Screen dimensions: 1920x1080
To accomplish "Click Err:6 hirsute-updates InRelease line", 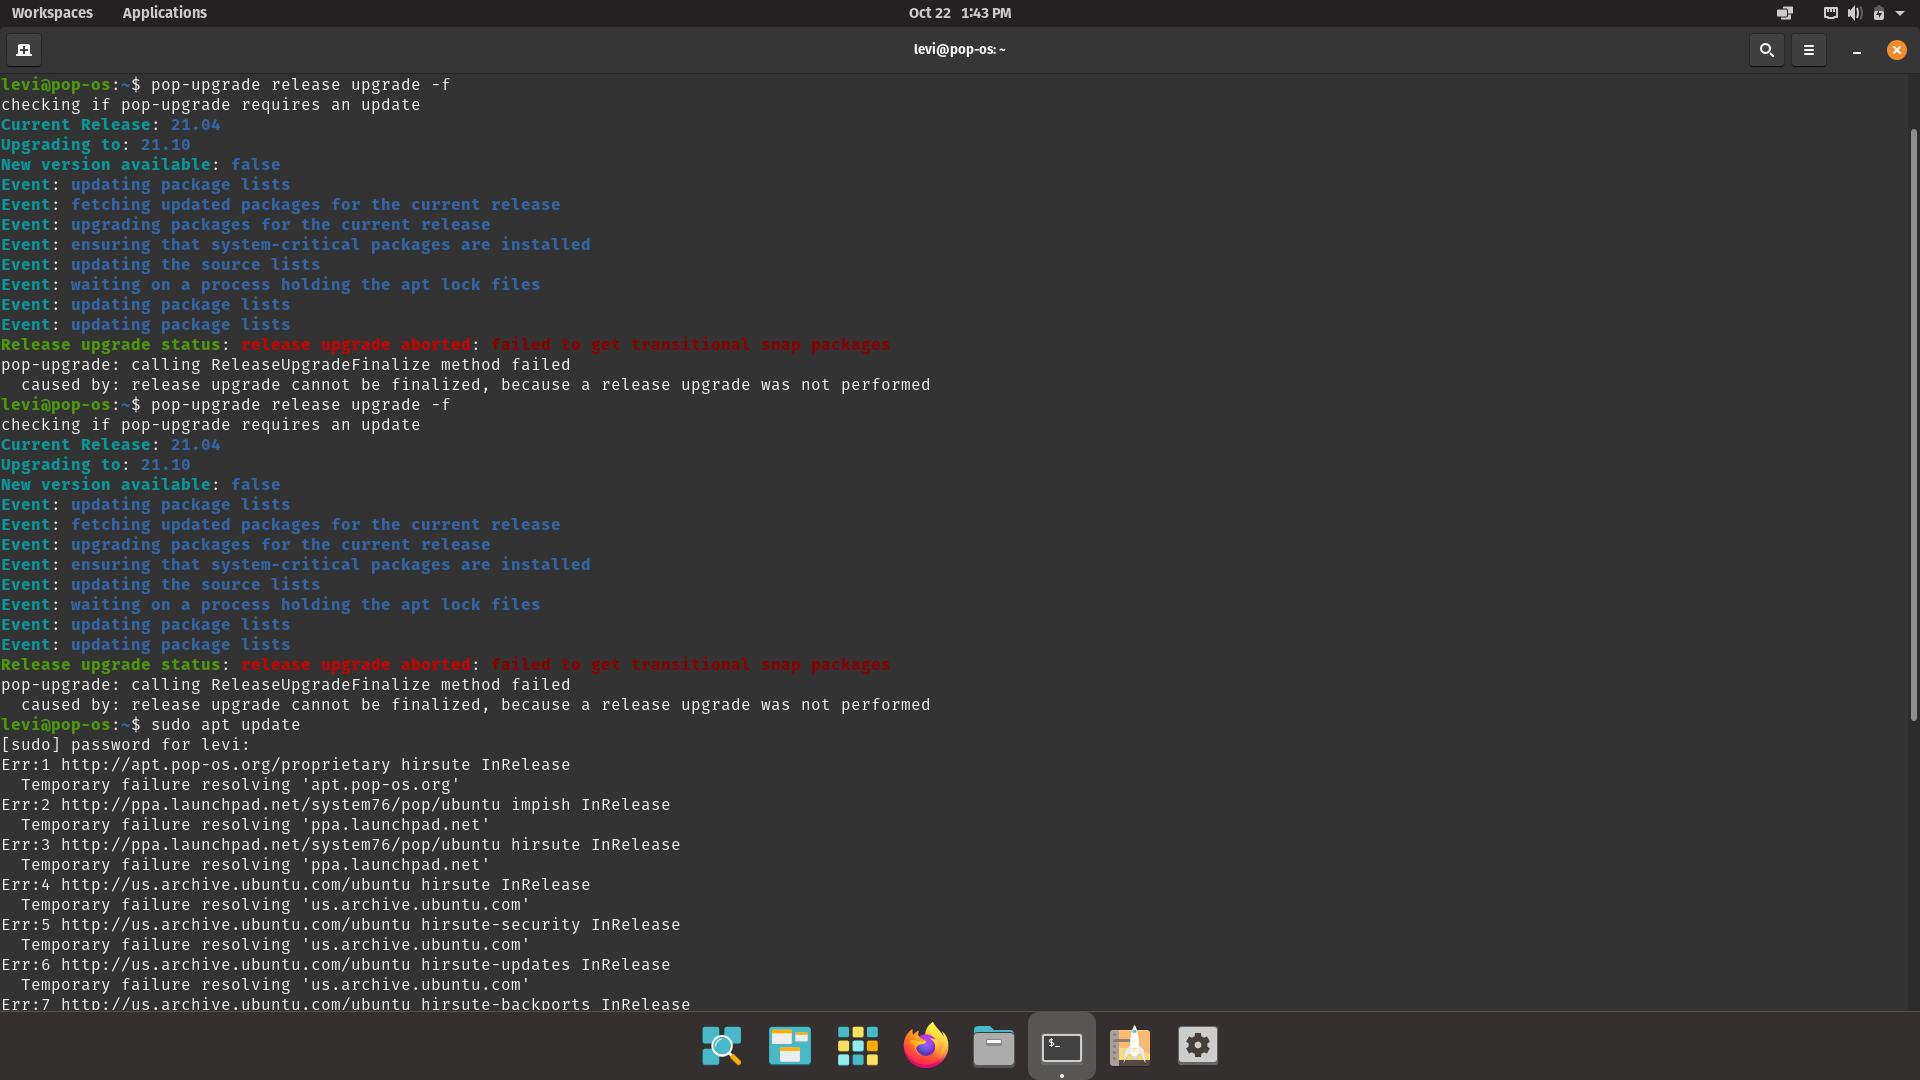I will pos(336,965).
